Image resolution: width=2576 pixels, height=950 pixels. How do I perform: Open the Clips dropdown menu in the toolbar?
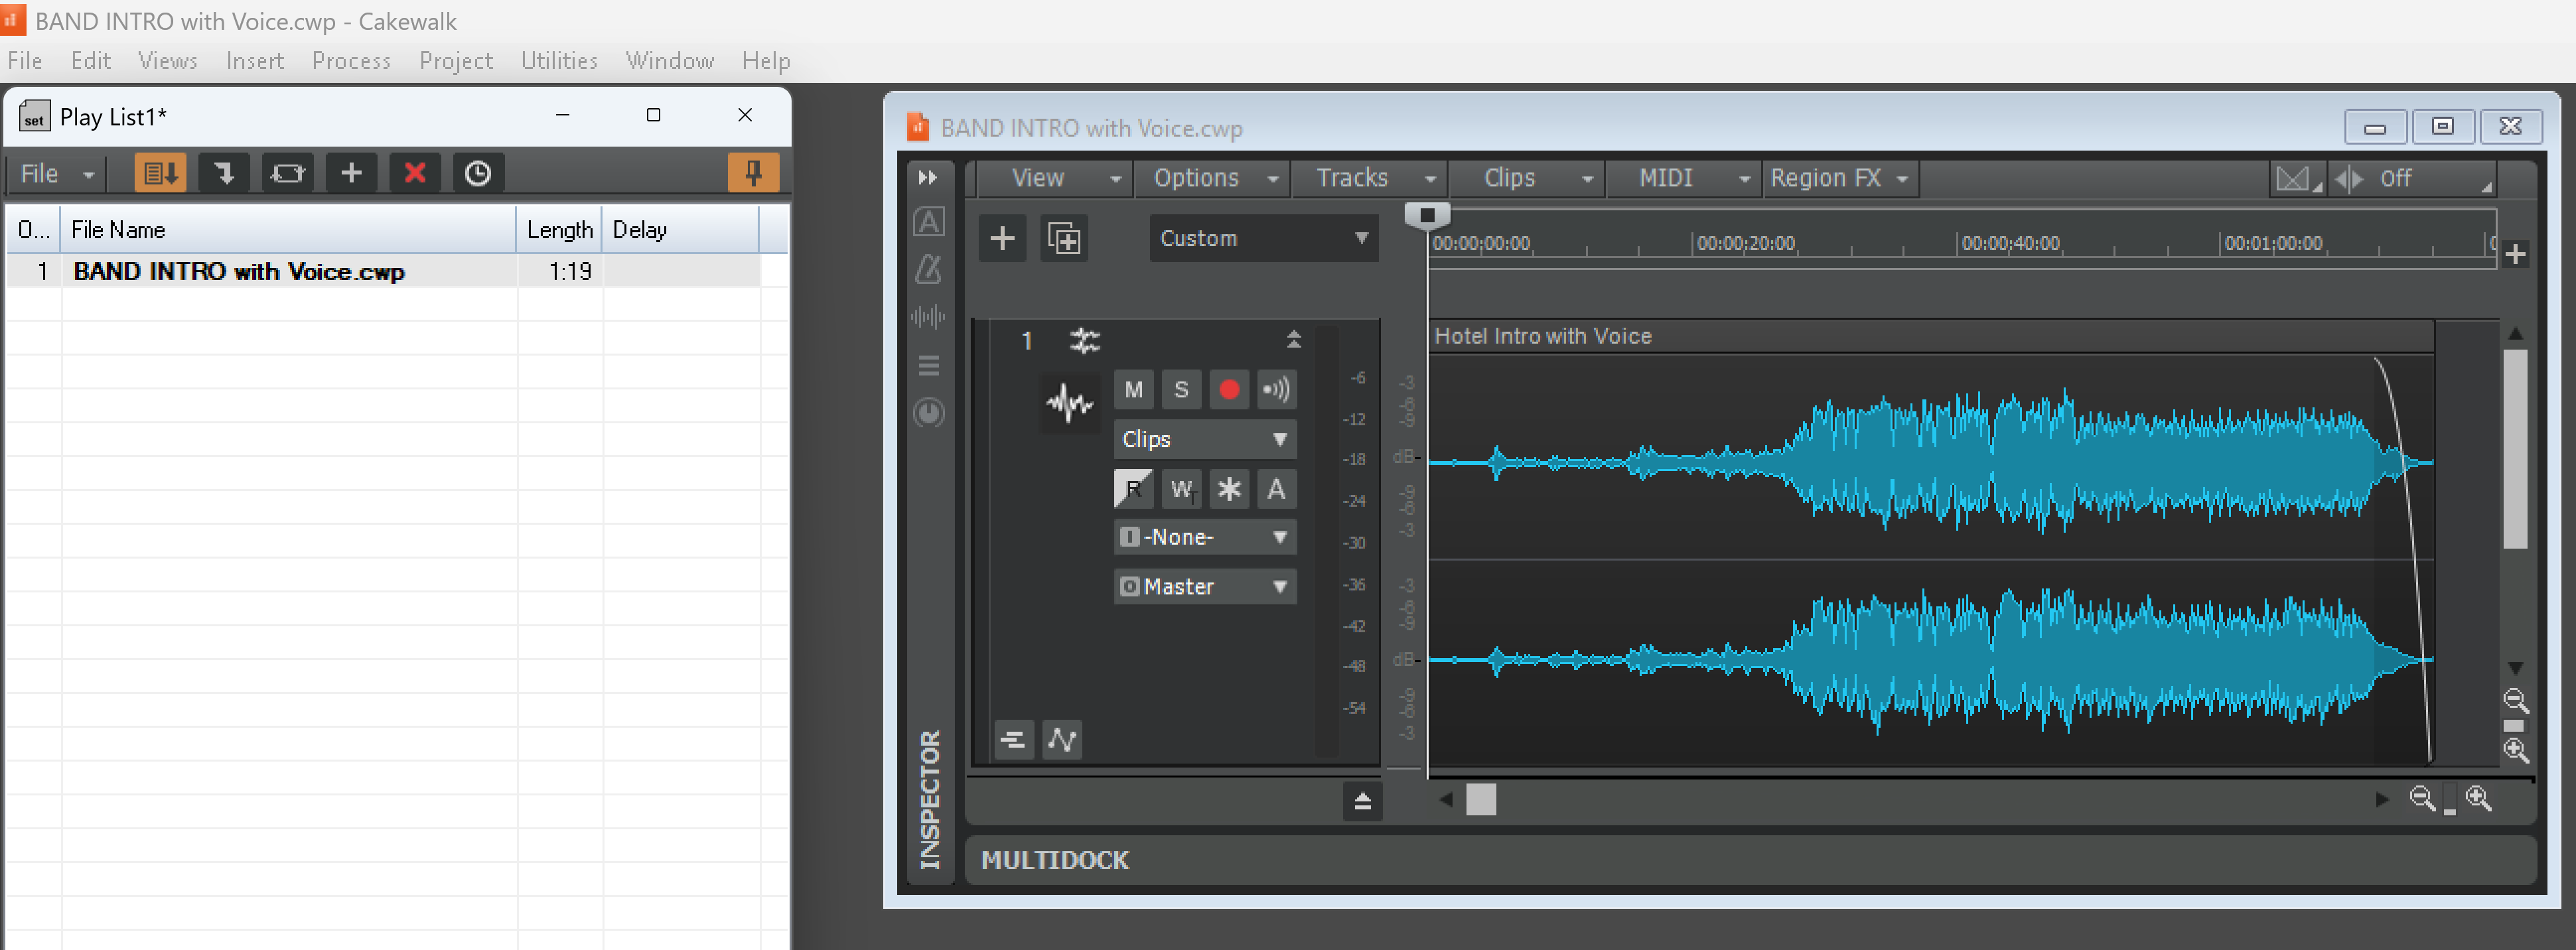[1526, 179]
